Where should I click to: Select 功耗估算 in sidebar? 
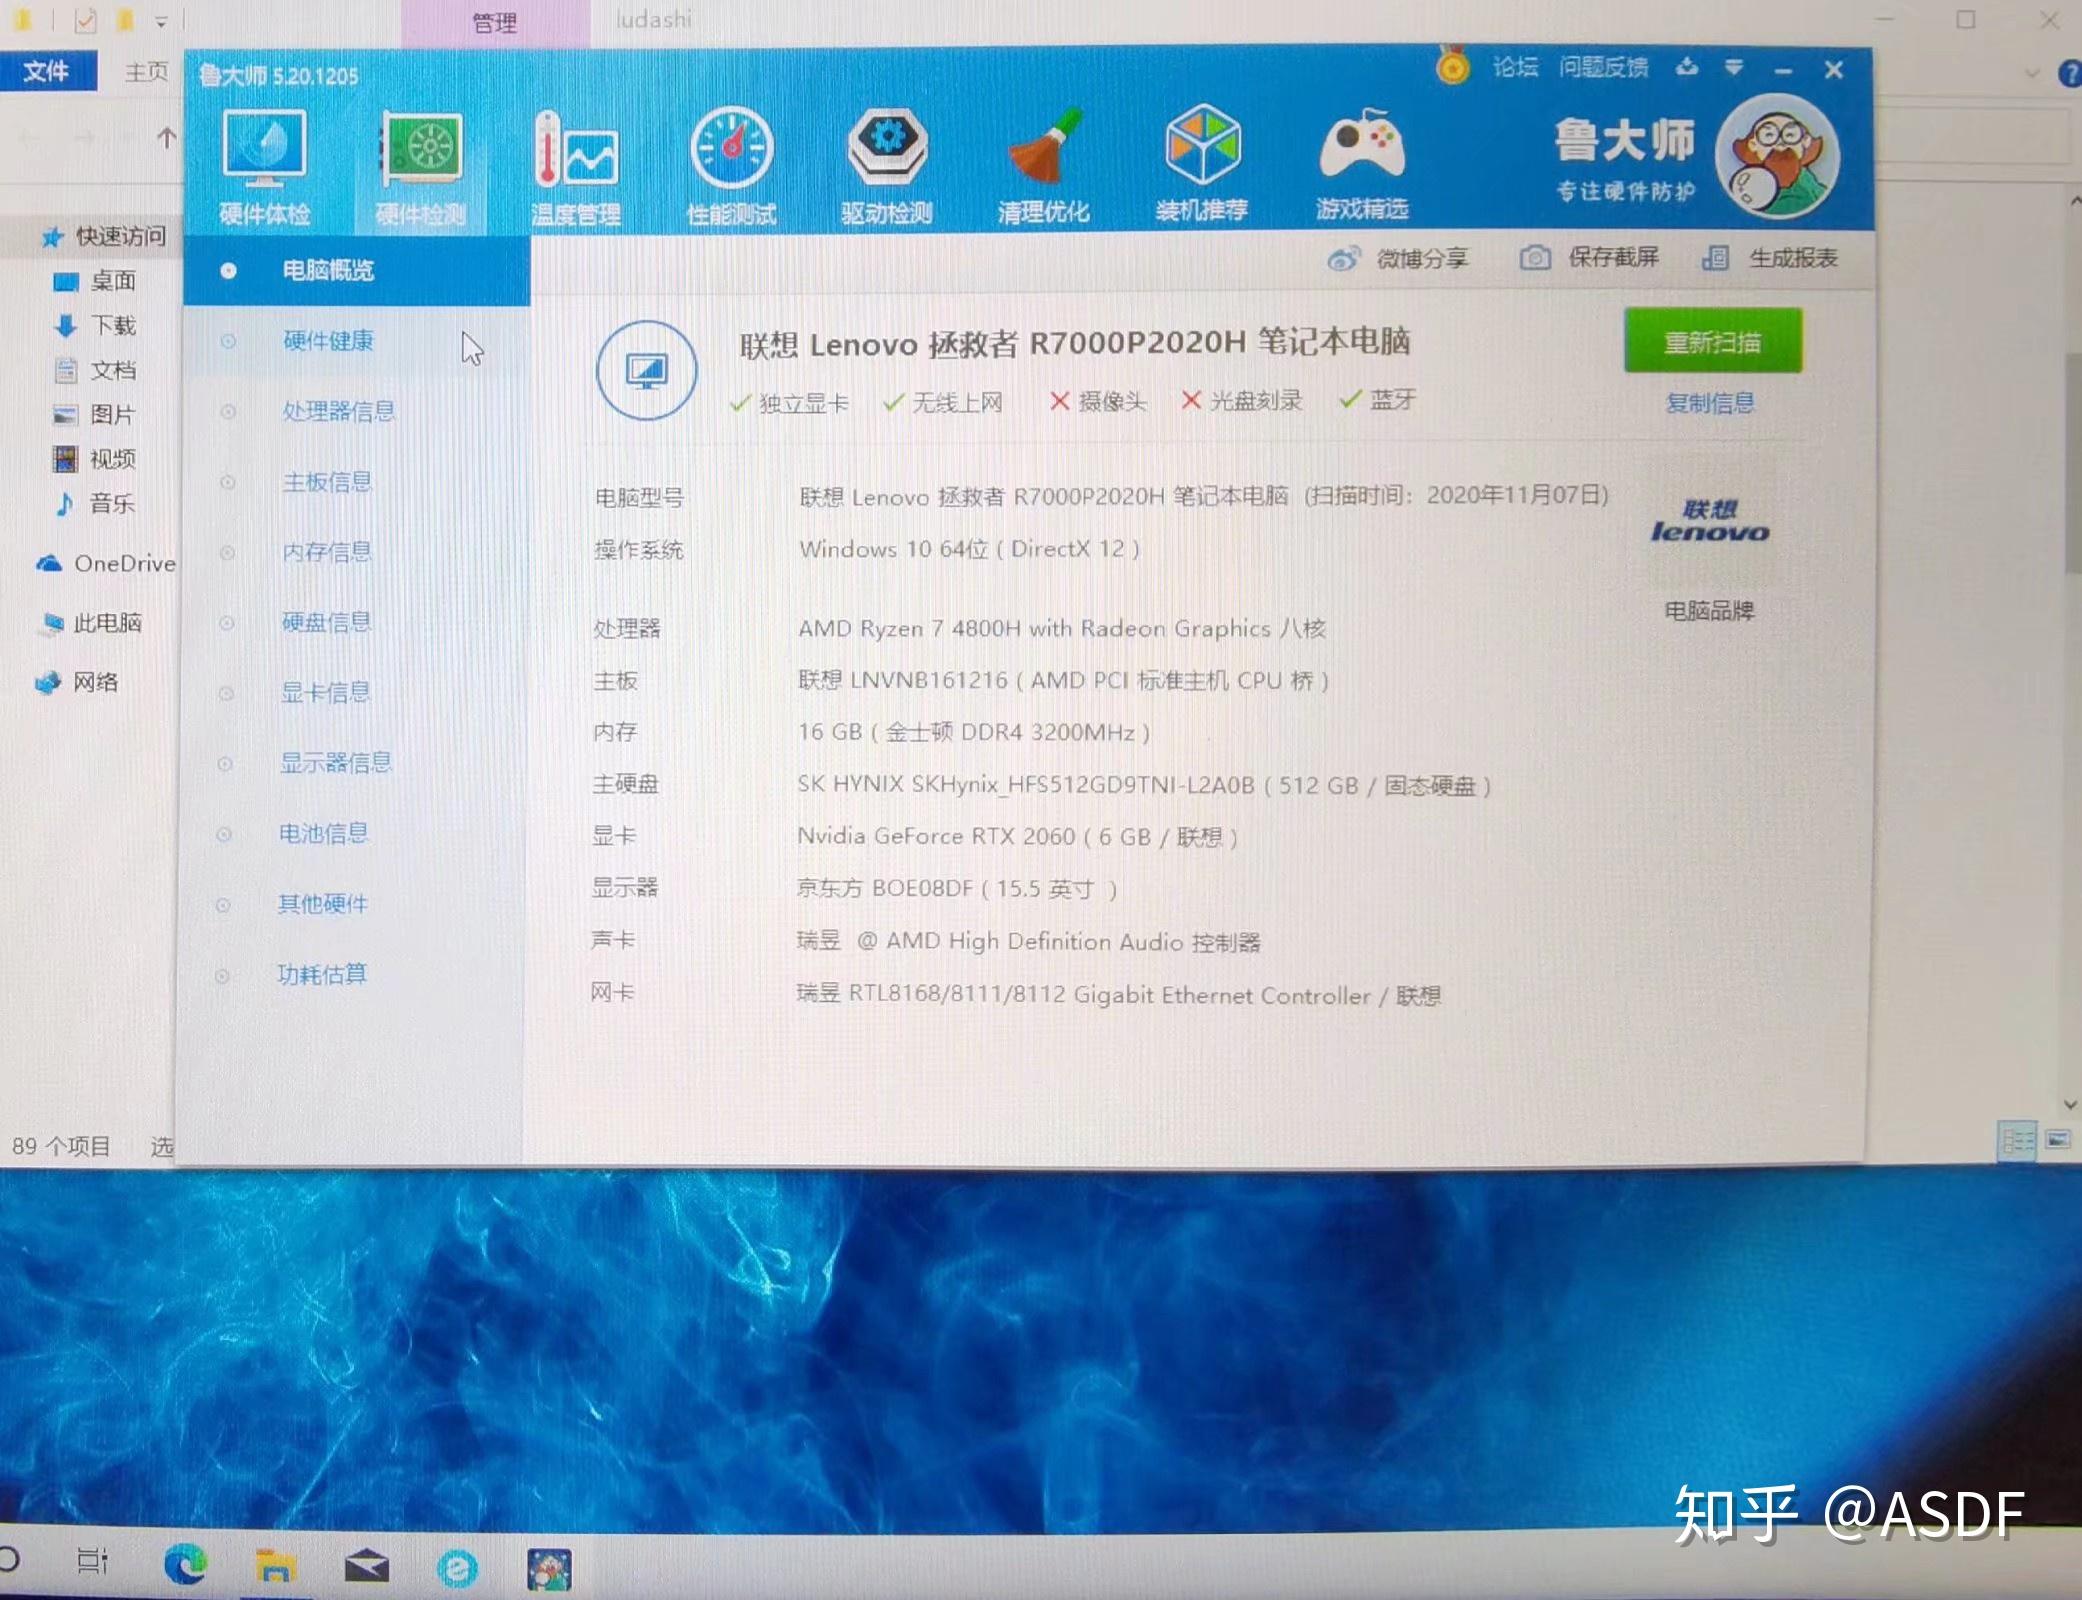pos(349,974)
